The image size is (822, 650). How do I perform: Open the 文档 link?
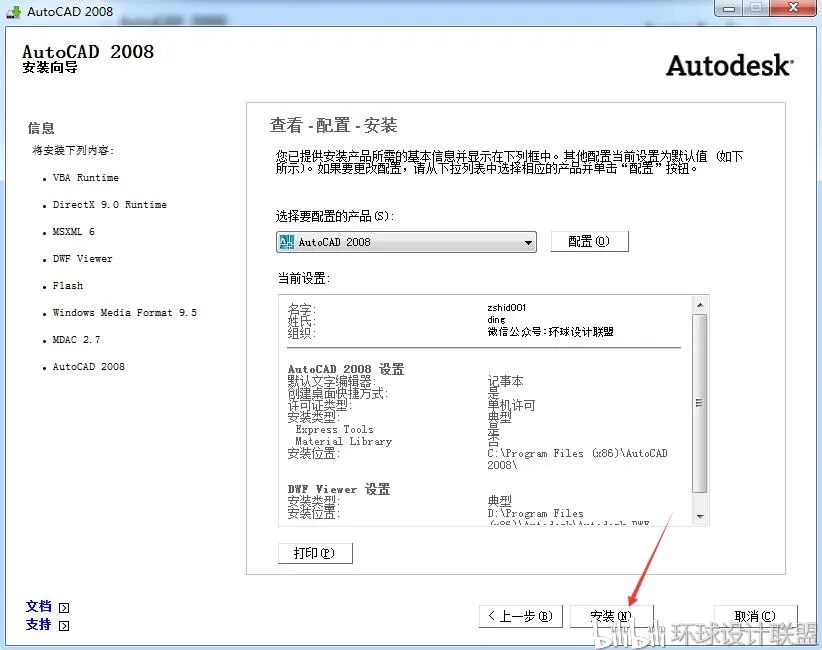click(x=39, y=606)
